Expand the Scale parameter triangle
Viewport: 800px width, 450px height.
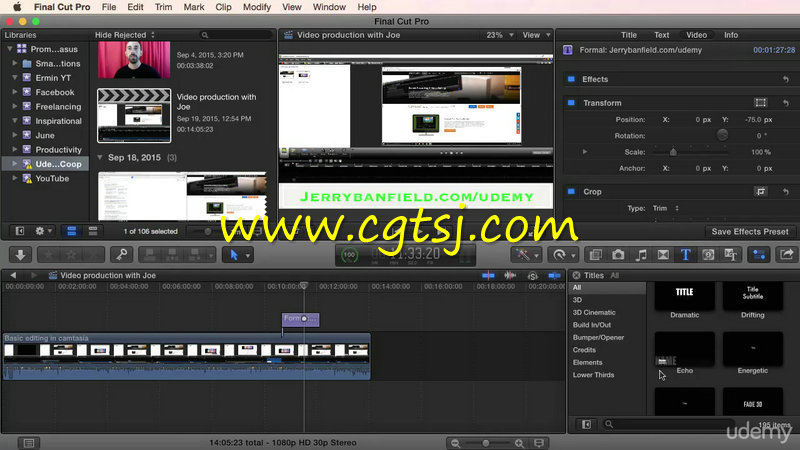(x=585, y=152)
